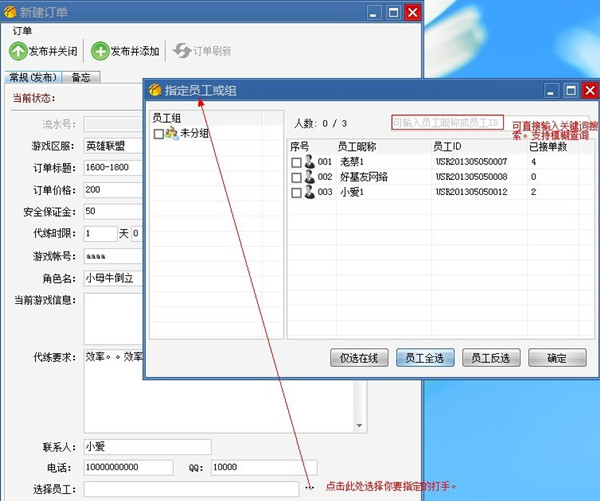Viewport: 600px width, 501px height.
Task: Check the box for employee 001
Action: click(296, 162)
